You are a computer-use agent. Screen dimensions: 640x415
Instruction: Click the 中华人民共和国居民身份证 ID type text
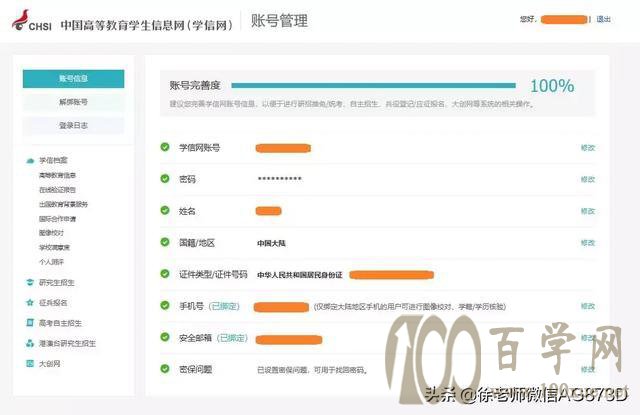click(x=300, y=275)
